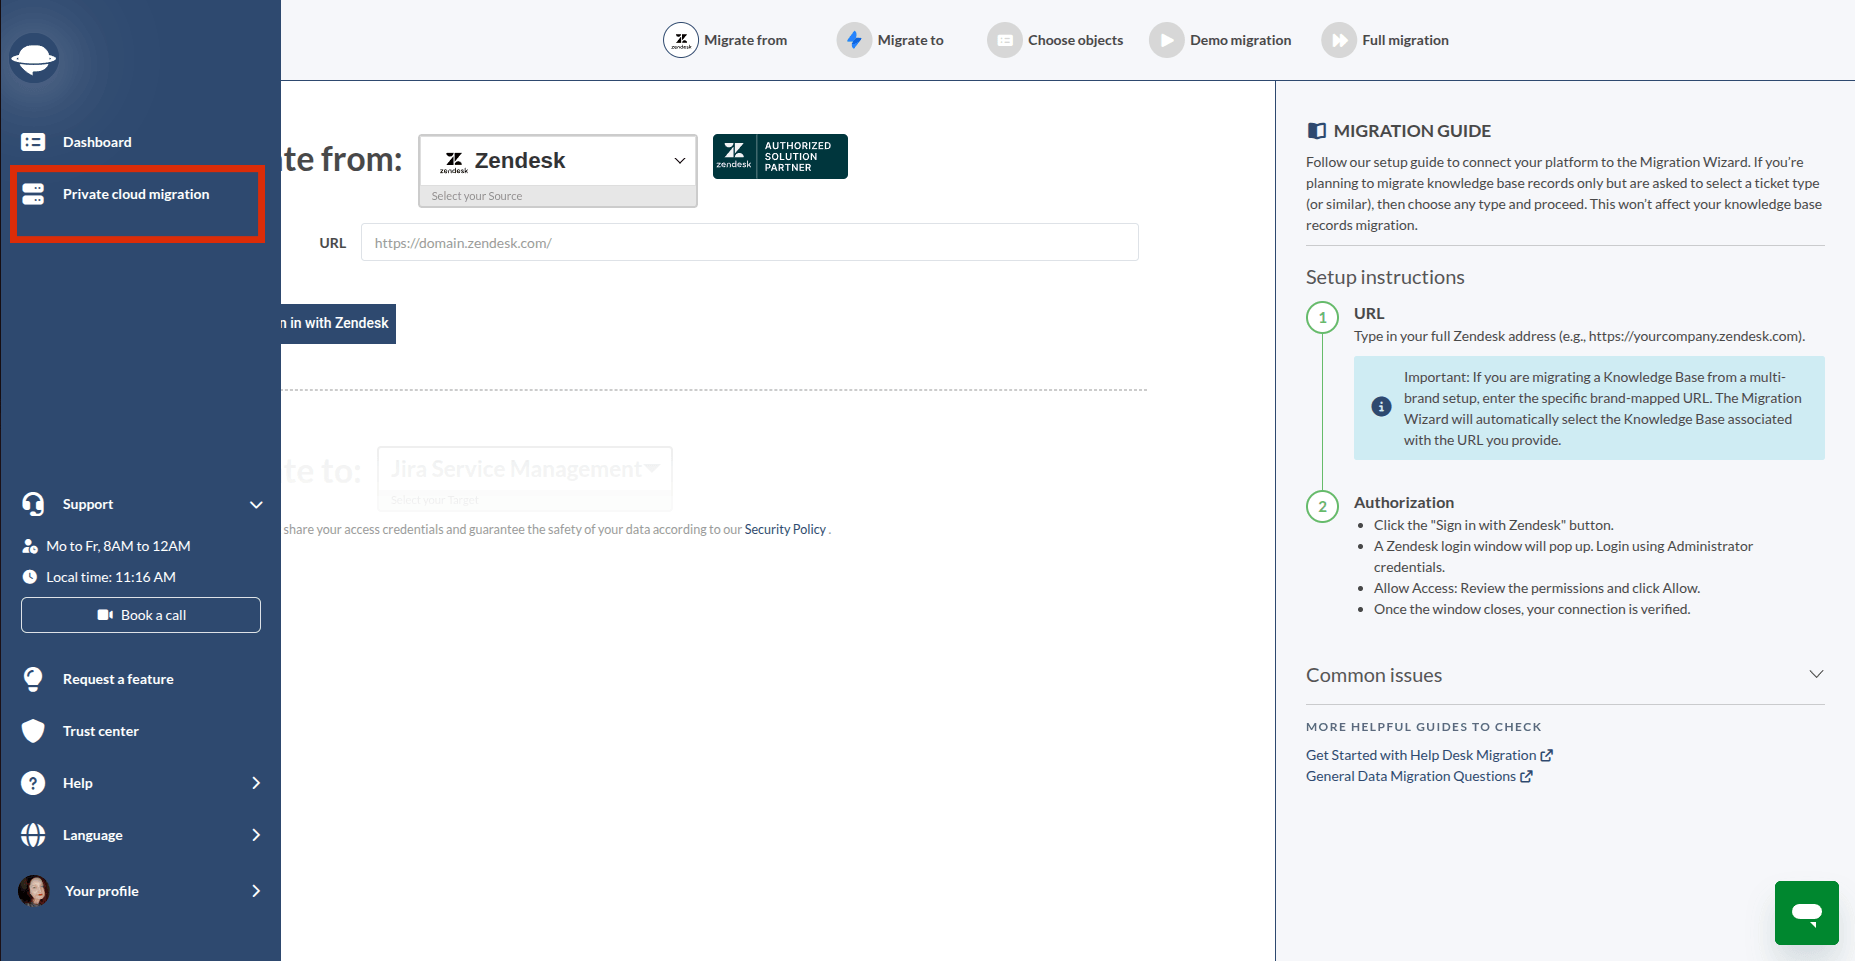This screenshot has width=1855, height=961.
Task: Click Sign in with Zendesk button
Action: 338,324
